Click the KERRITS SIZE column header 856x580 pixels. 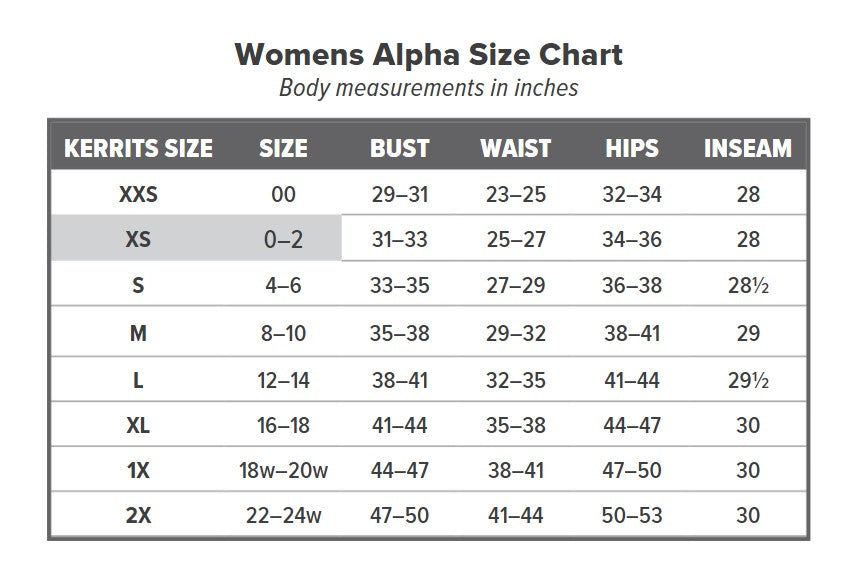click(x=138, y=149)
